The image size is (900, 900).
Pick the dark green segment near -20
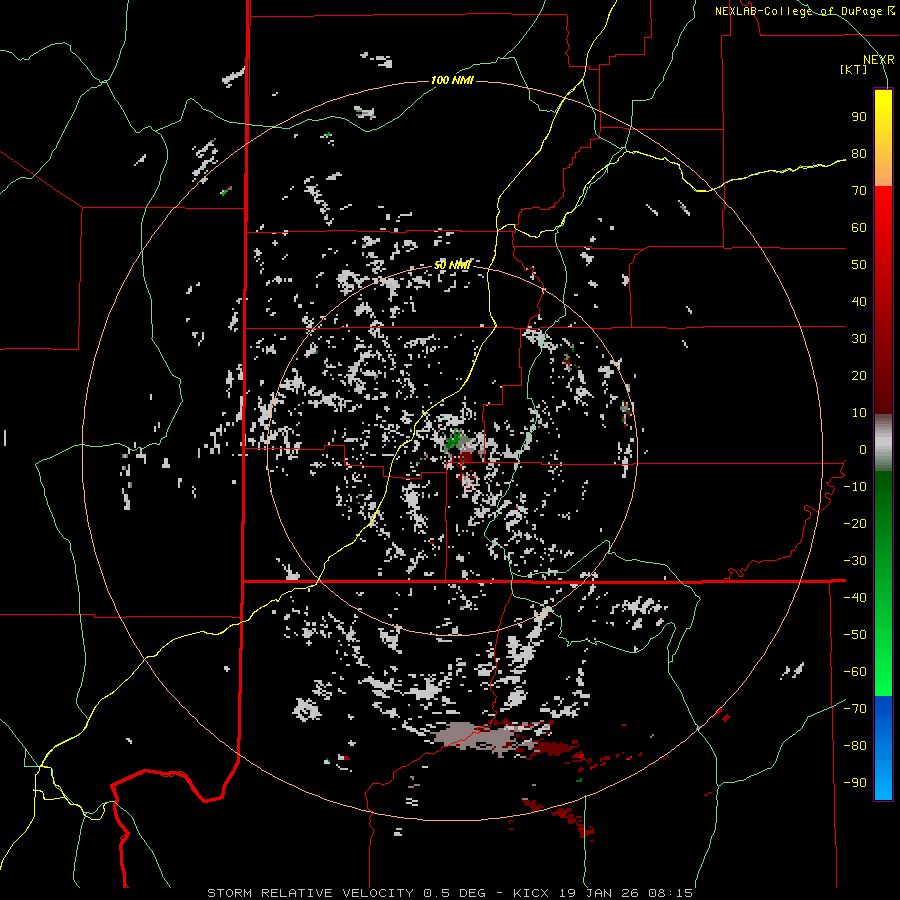[883, 517]
